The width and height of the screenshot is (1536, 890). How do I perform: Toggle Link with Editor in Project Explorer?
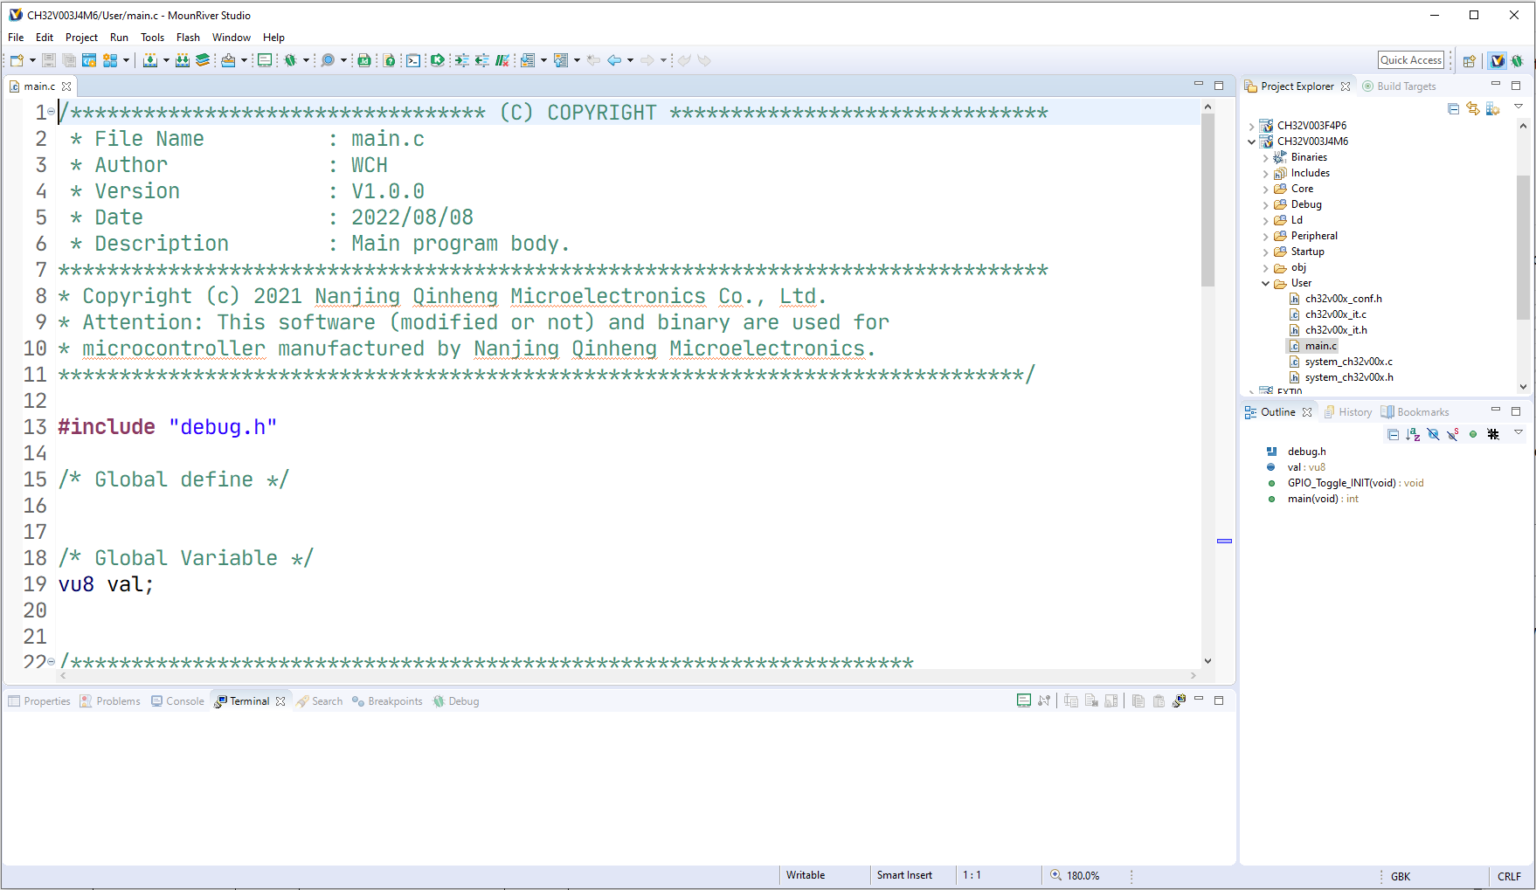pos(1473,109)
